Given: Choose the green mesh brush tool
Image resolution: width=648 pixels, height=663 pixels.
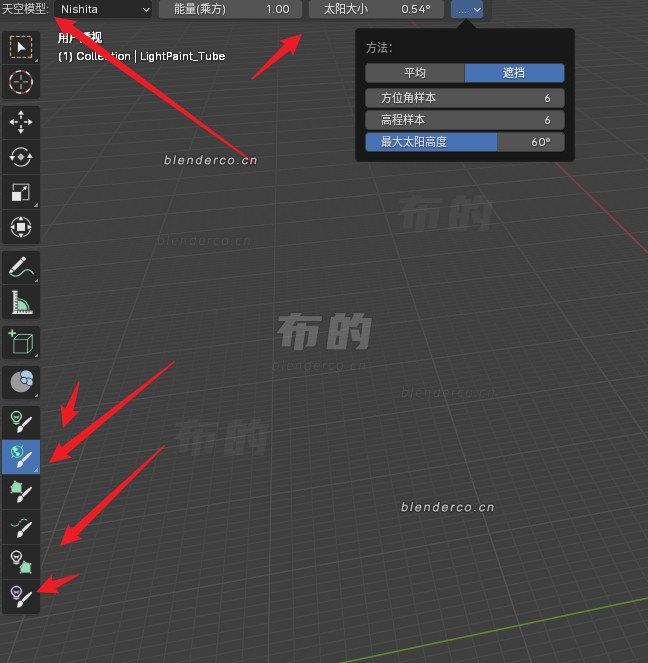Looking at the screenshot, I should (x=21, y=492).
